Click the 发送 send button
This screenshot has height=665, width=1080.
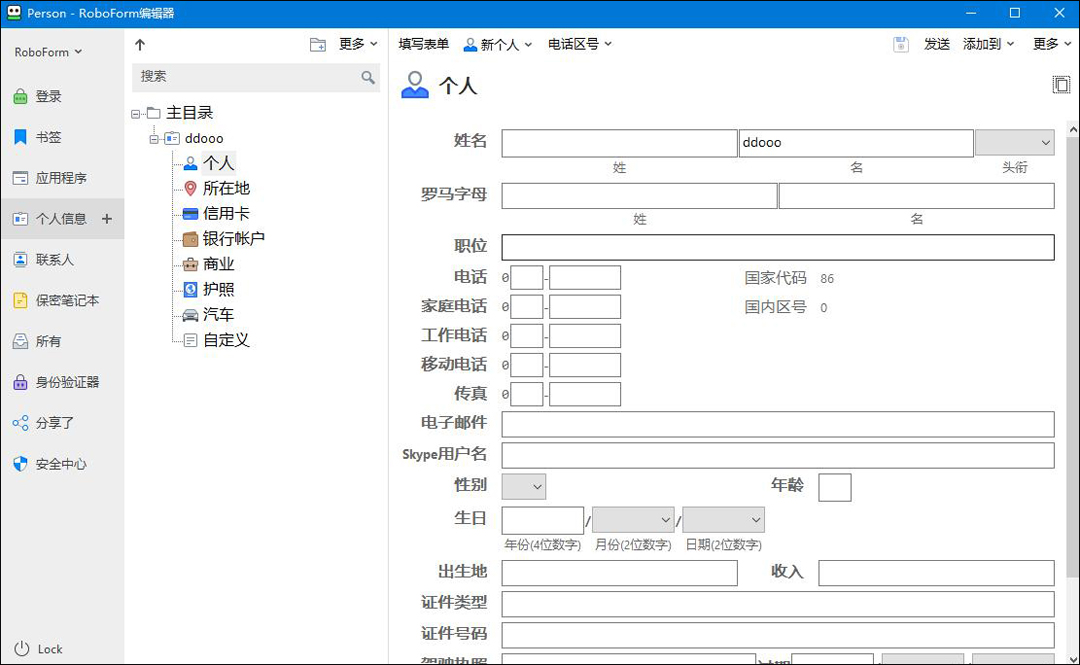[x=937, y=44]
